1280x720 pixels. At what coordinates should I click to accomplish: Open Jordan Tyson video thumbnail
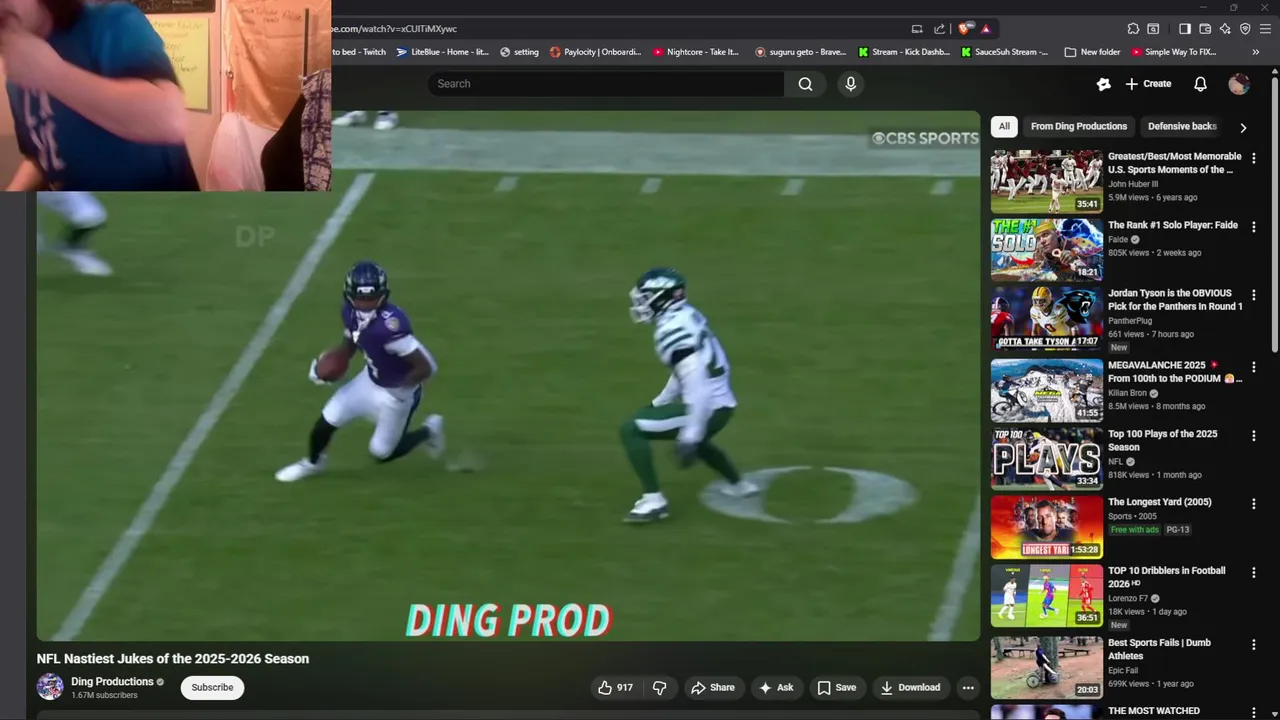pos(1047,318)
